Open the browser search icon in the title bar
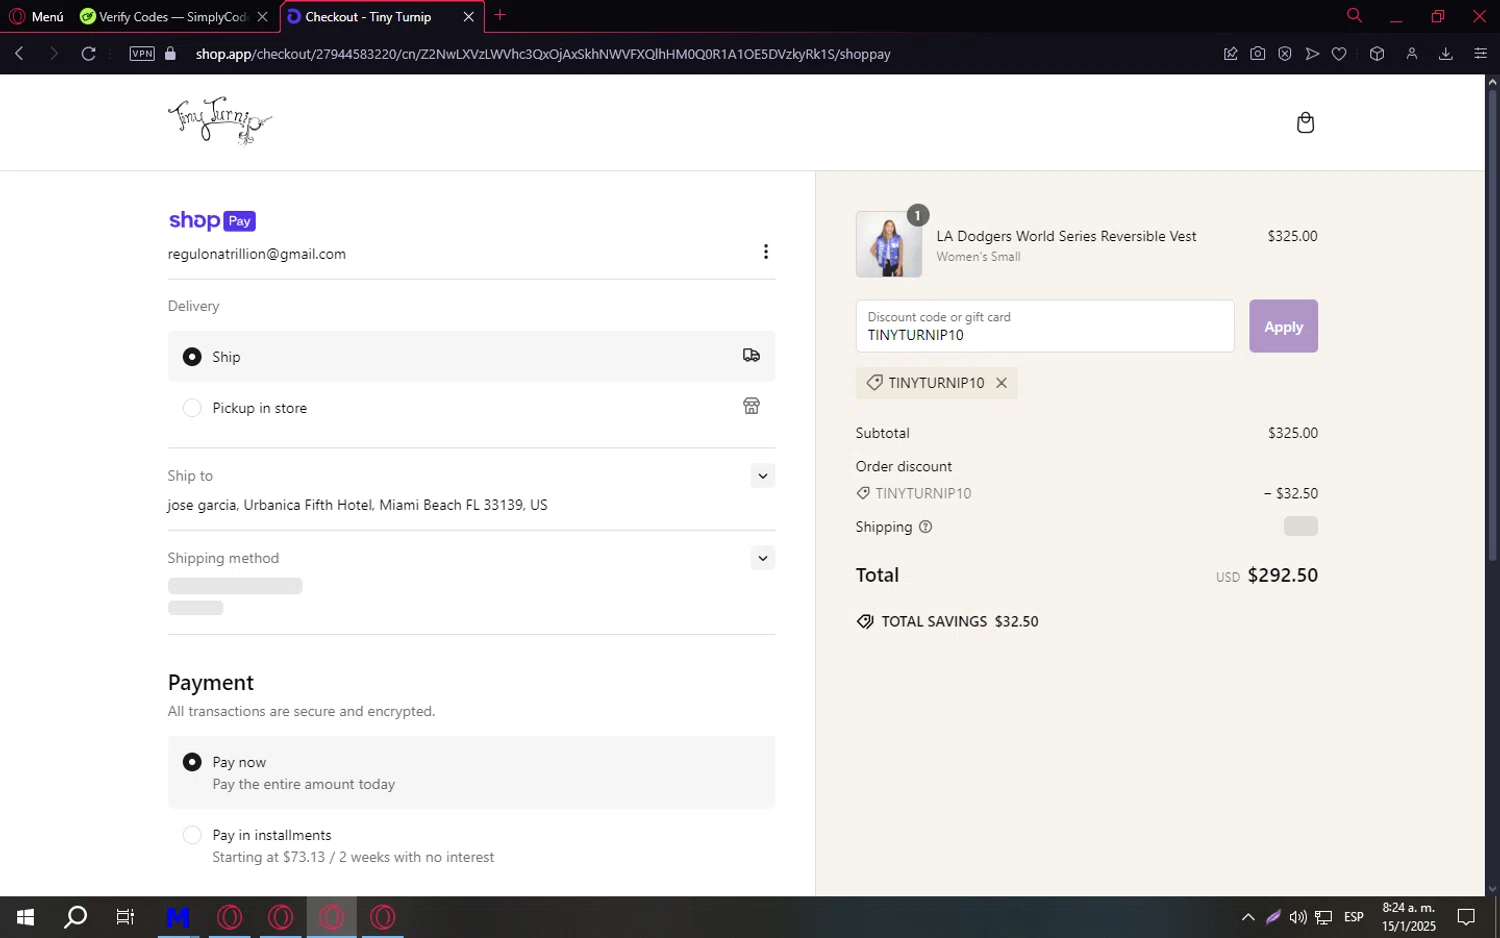1500x938 pixels. pyautogui.click(x=1354, y=16)
